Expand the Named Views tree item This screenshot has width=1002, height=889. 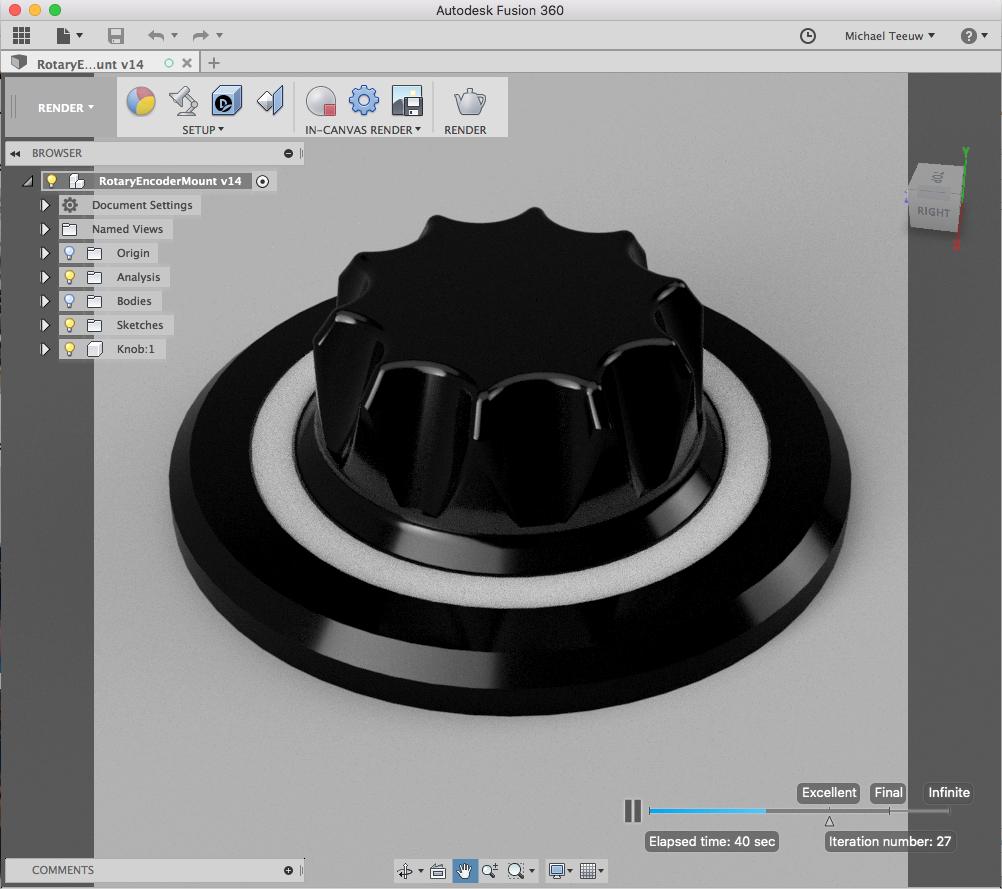(x=44, y=229)
